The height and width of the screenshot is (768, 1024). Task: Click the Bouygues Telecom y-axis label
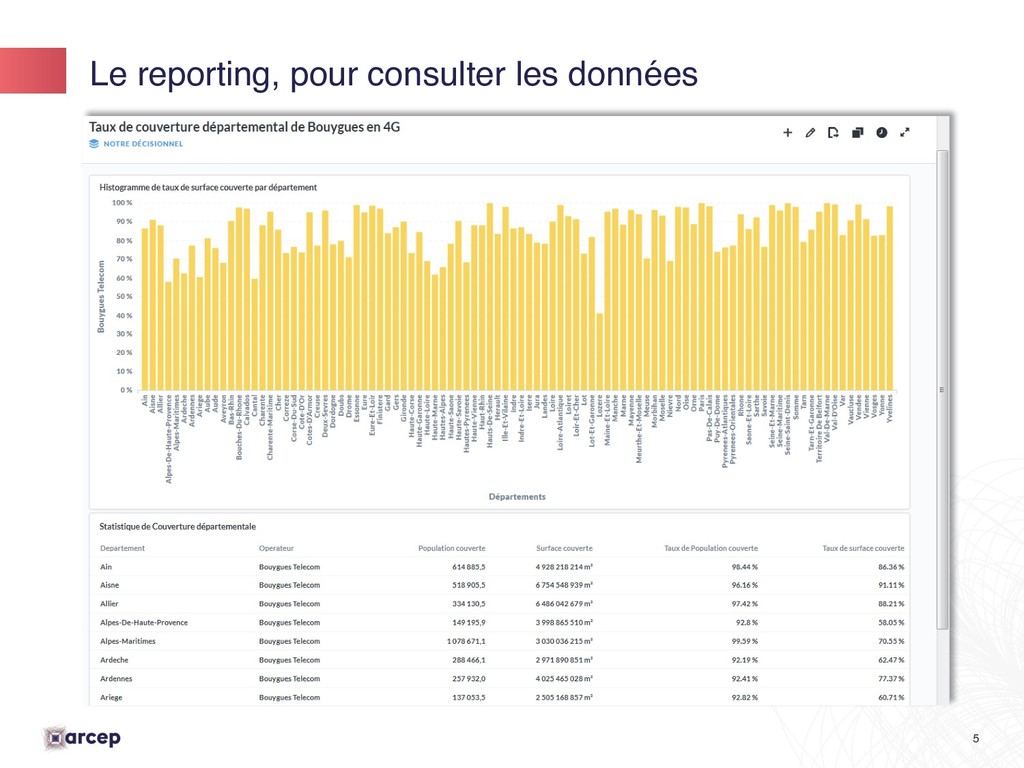click(101, 296)
